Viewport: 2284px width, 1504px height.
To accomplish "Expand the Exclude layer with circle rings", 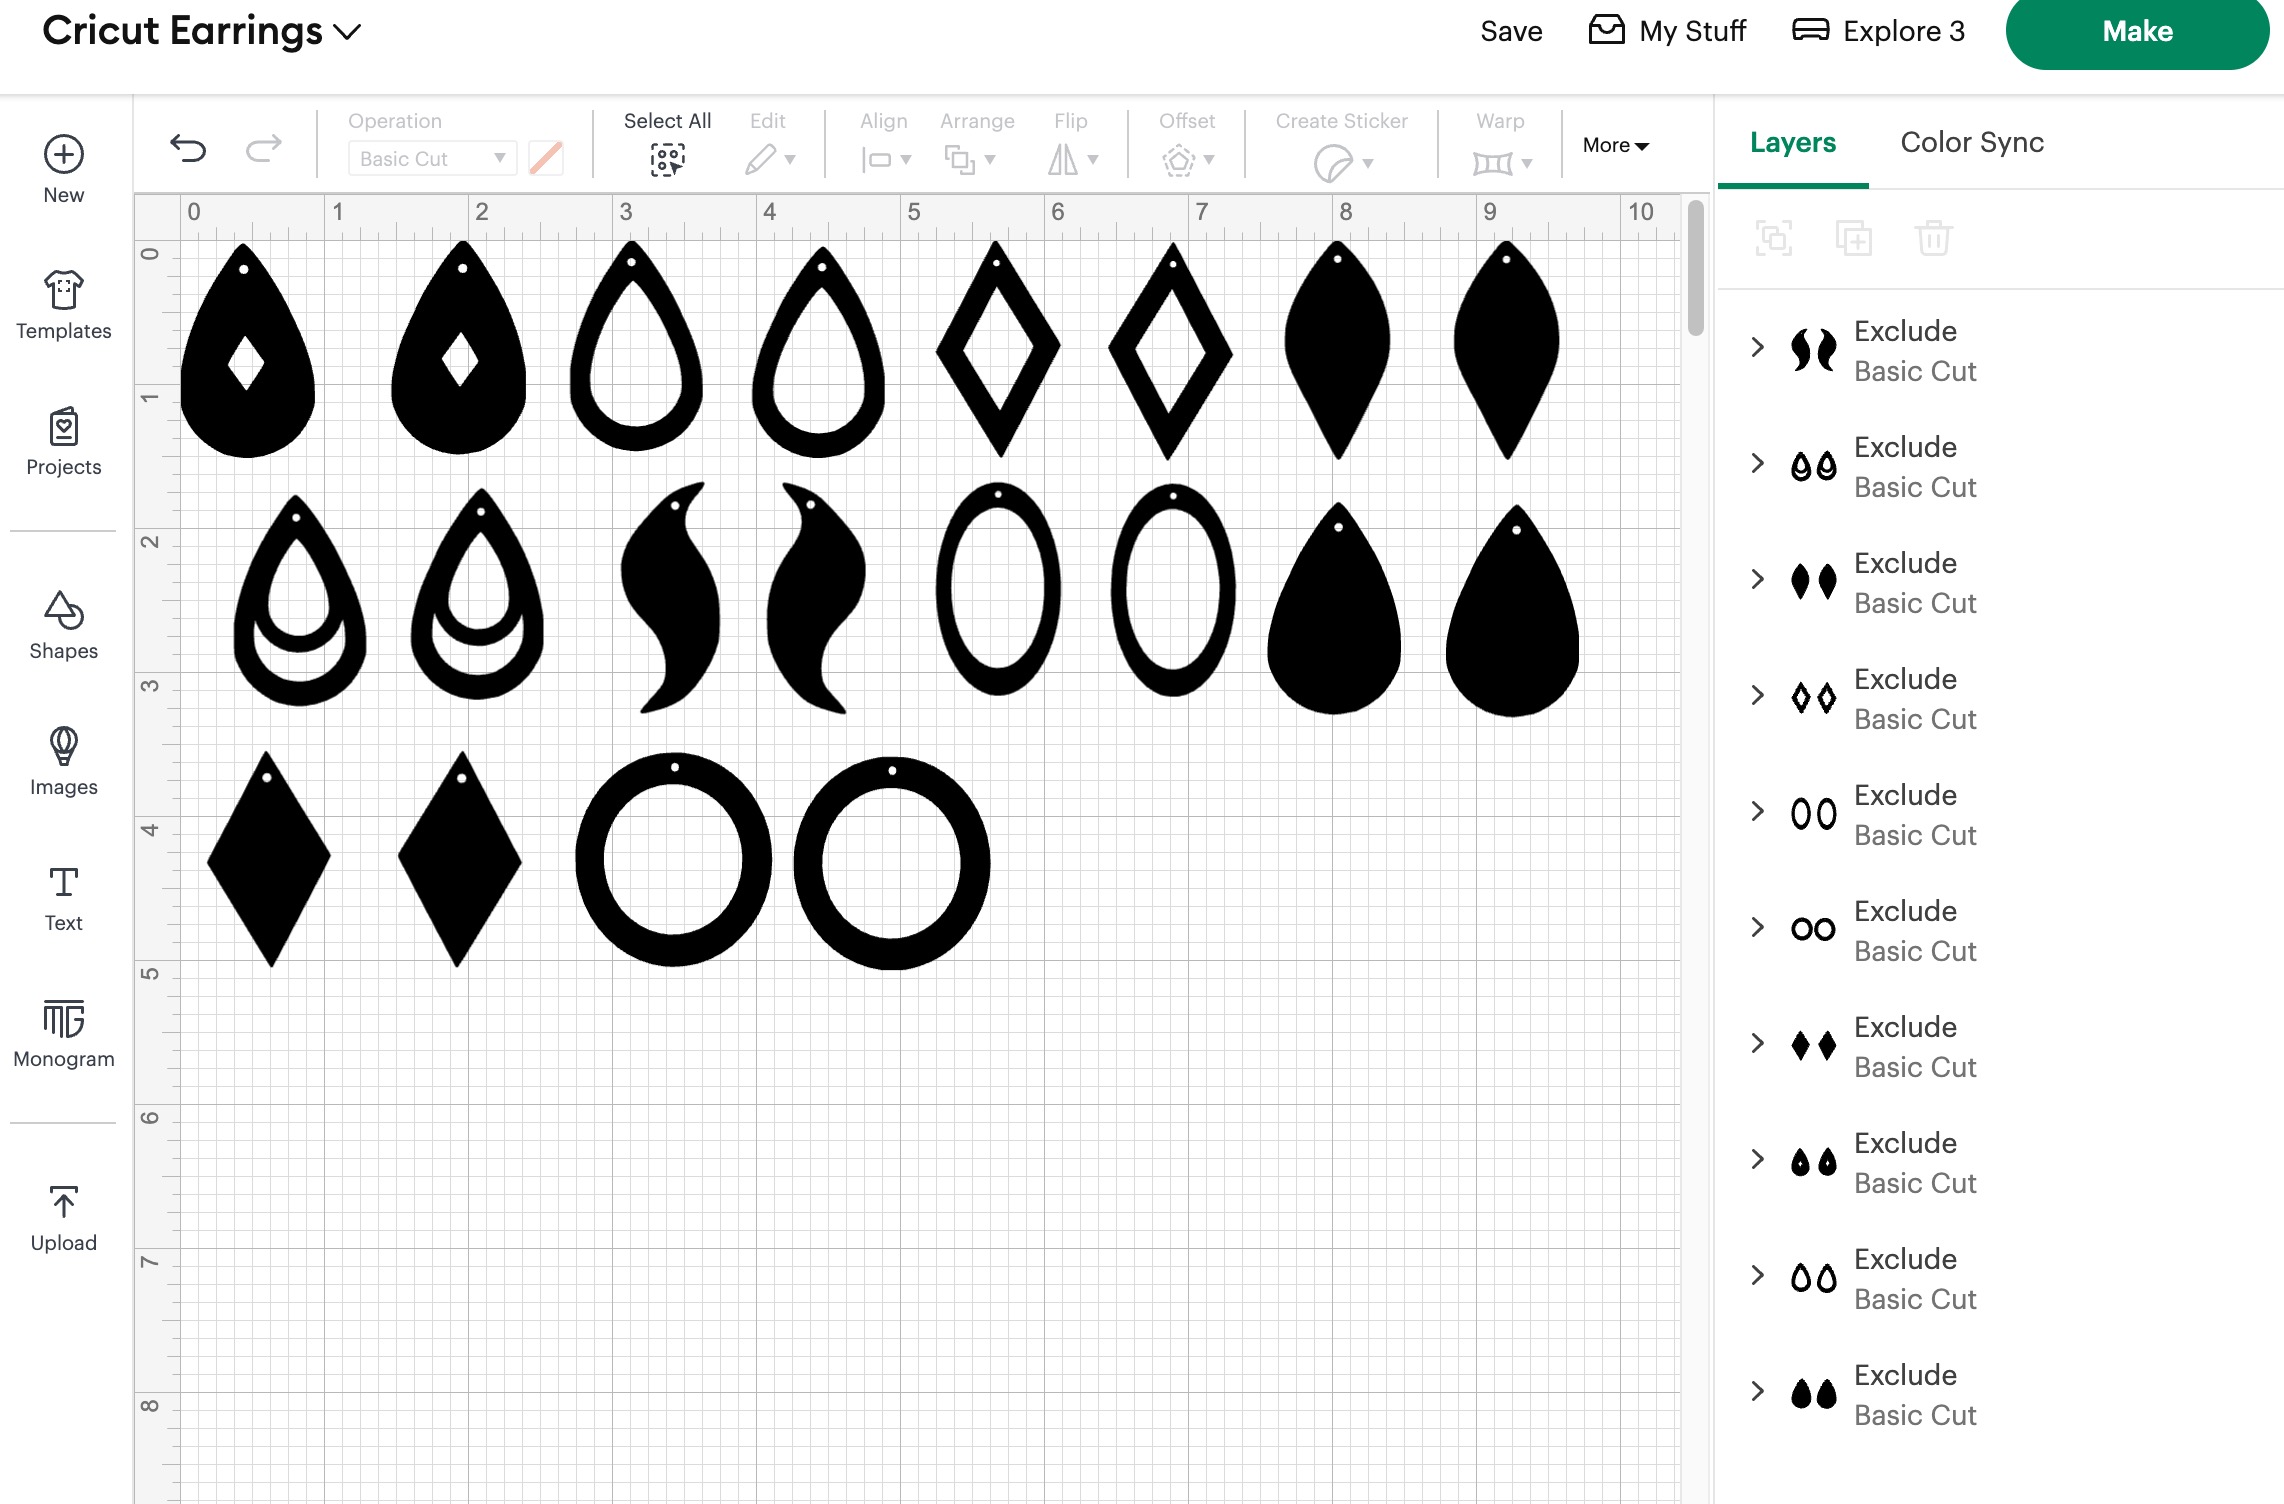I will 1758,927.
